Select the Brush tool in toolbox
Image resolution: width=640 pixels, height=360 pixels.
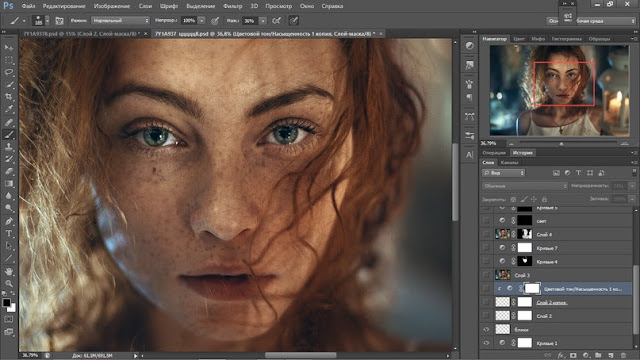pyautogui.click(x=9, y=134)
